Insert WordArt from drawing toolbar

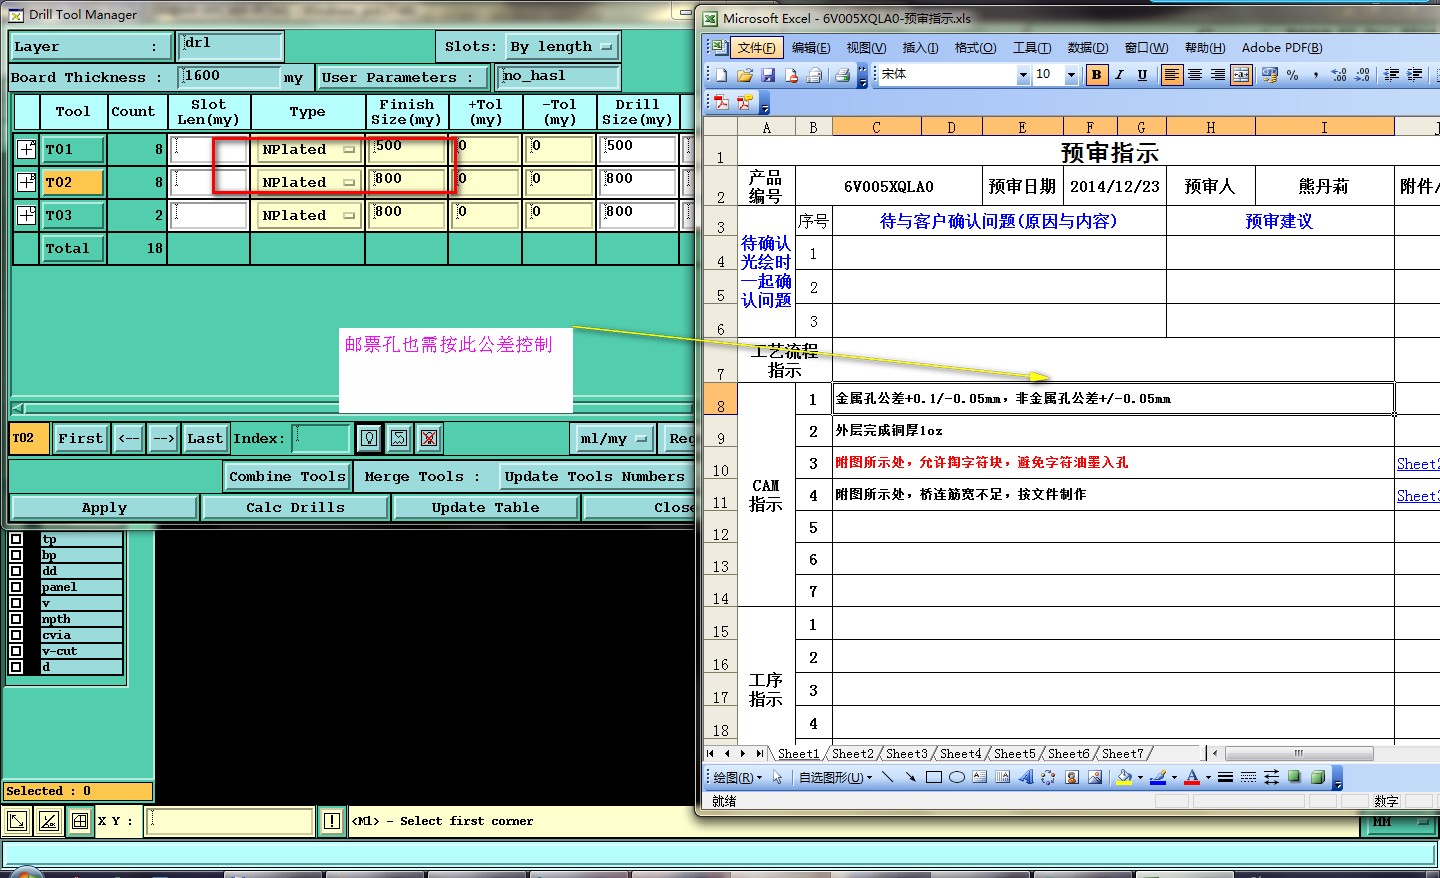[1025, 777]
